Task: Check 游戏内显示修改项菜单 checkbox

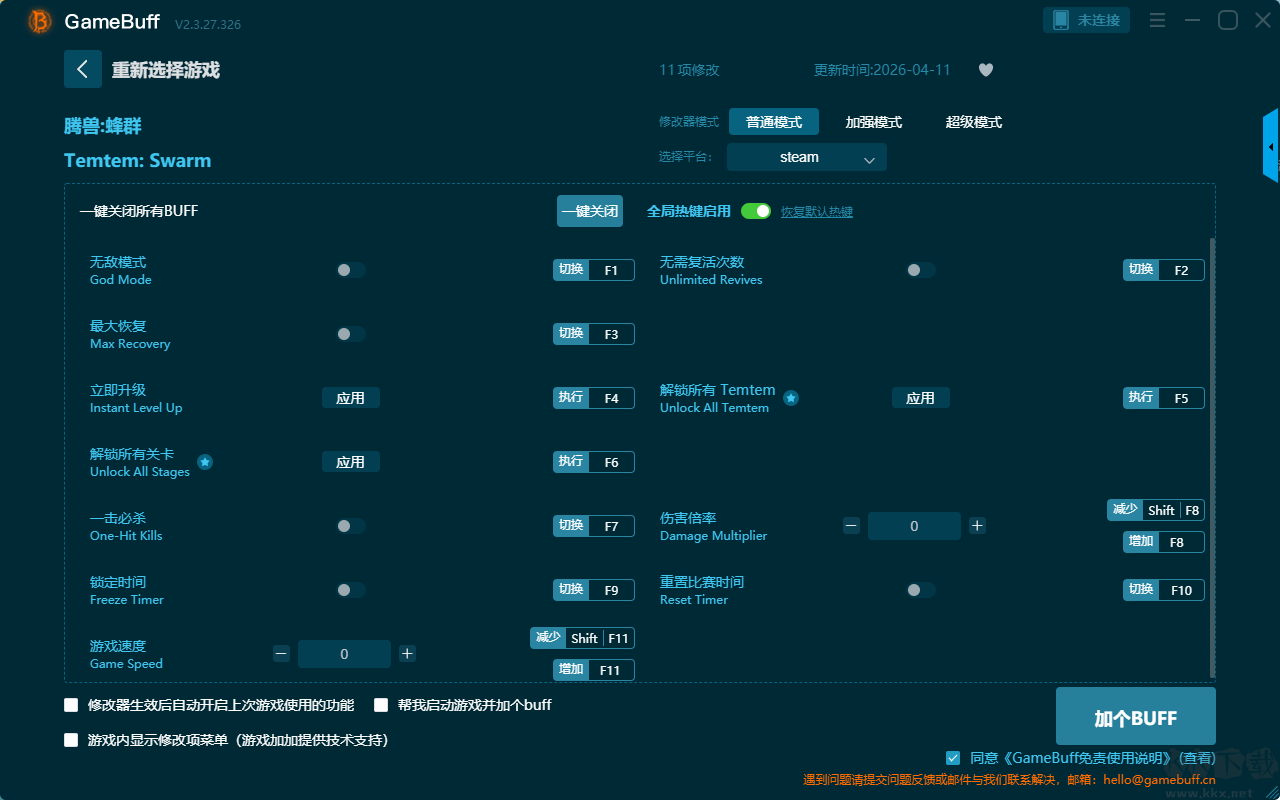Action: pos(71,741)
